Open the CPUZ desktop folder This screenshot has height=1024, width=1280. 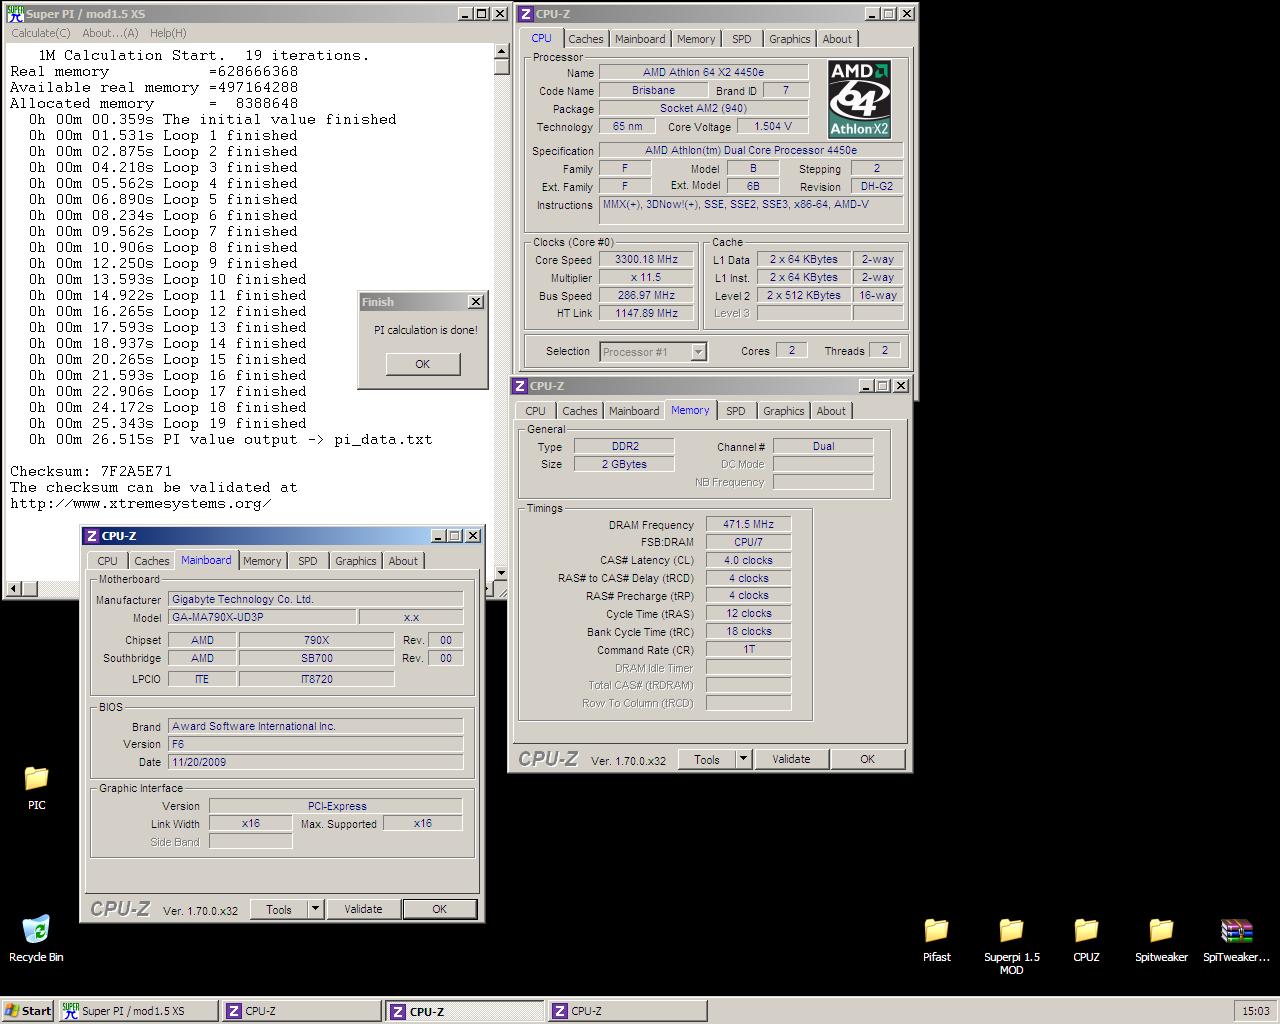(1086, 930)
